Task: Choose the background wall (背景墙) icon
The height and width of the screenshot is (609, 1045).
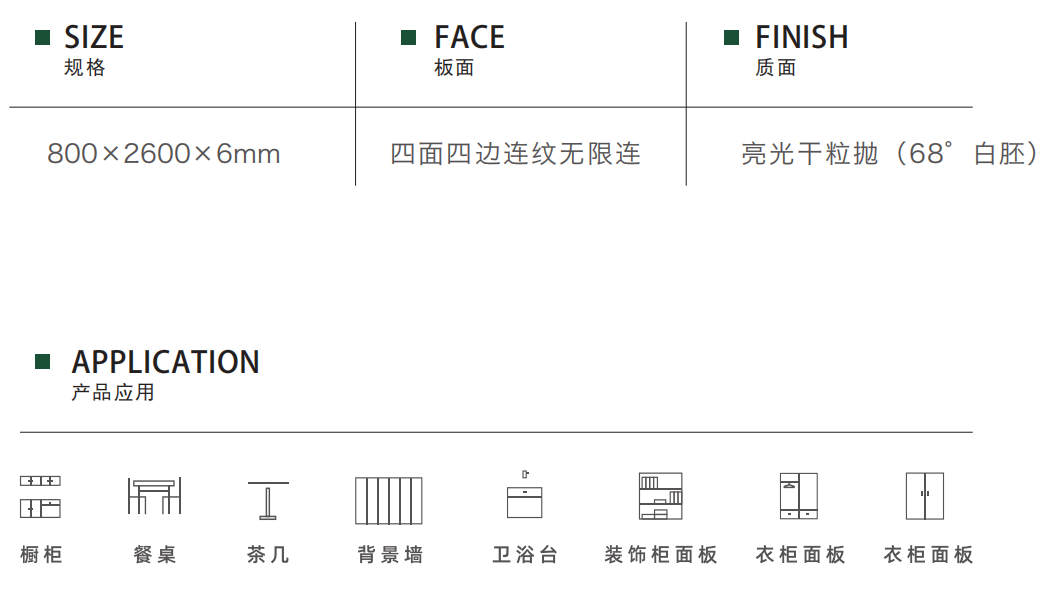Action: [x=389, y=500]
